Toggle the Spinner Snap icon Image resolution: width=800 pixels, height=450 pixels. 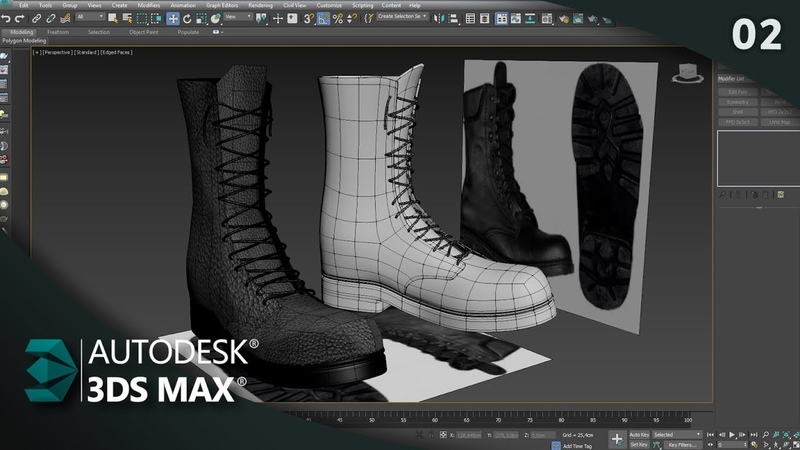352,19
